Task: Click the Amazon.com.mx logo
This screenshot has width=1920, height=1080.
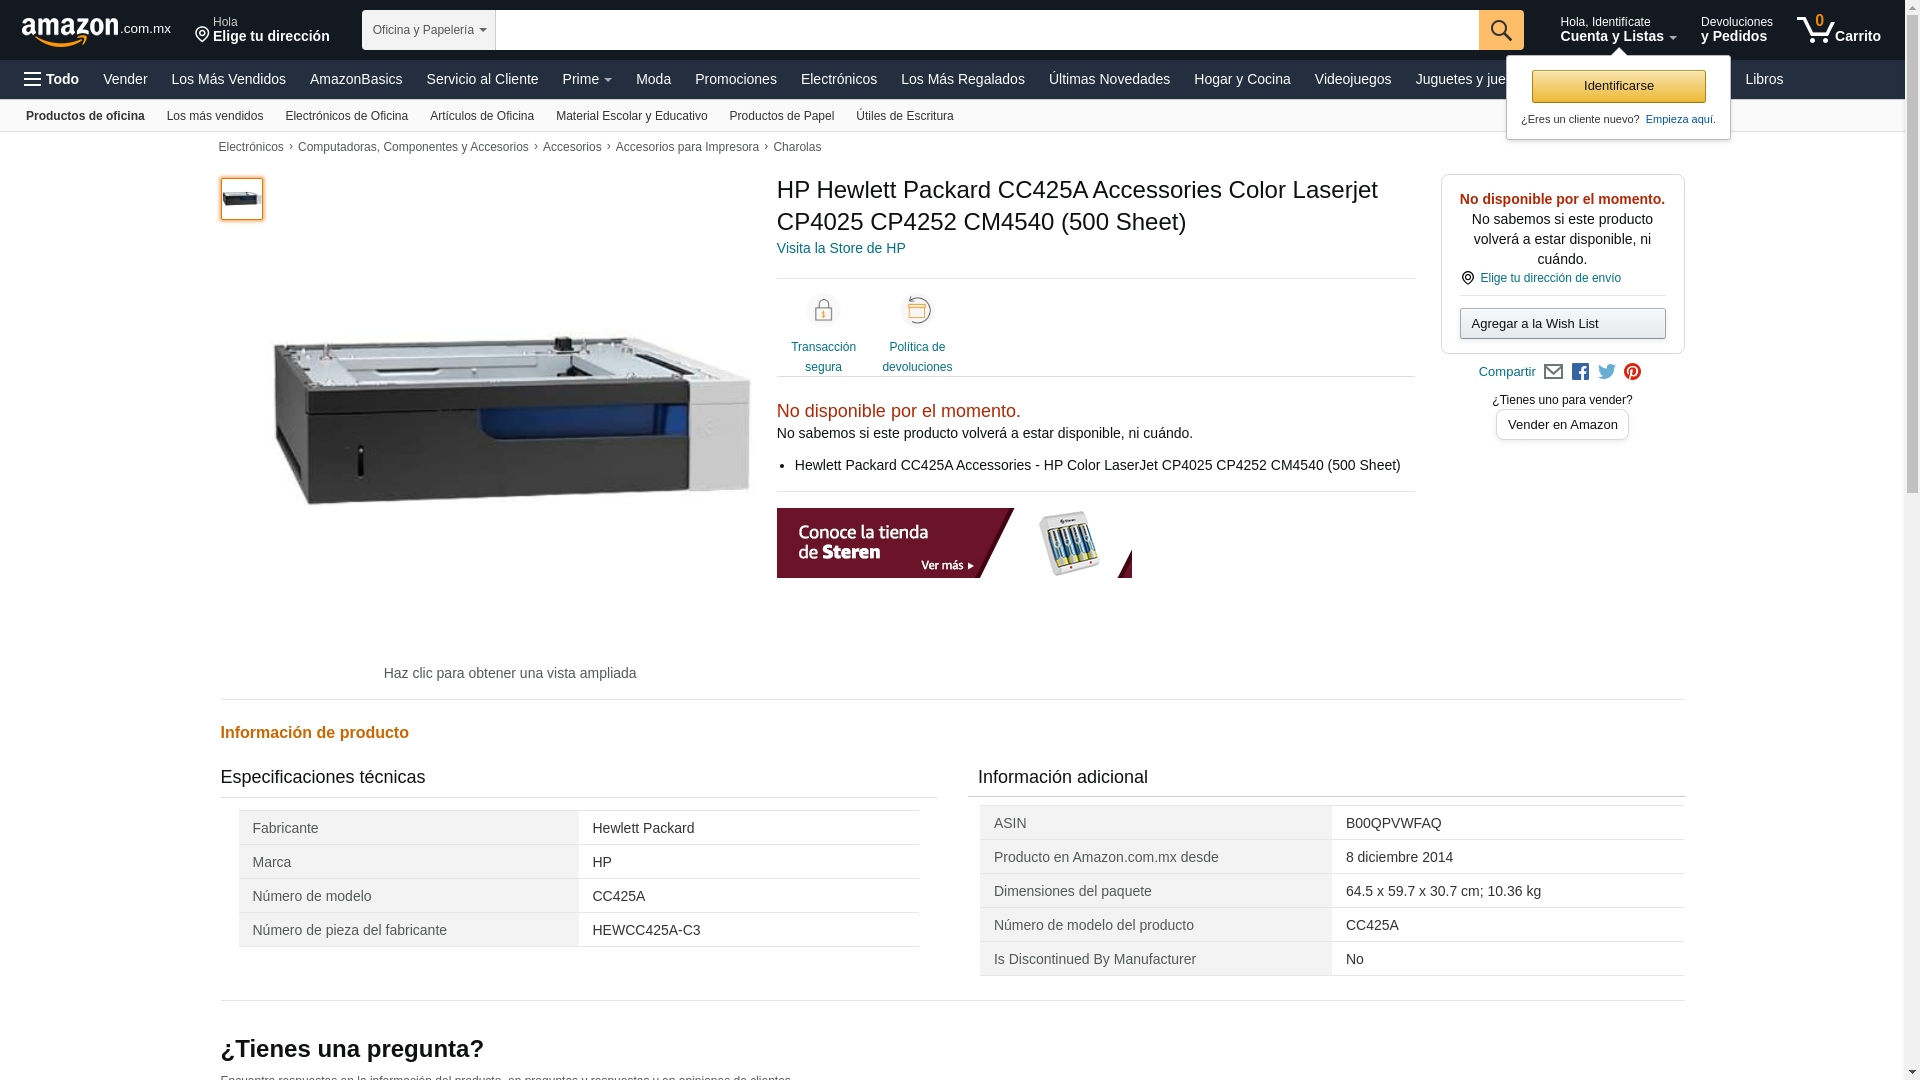Action: coord(96,31)
